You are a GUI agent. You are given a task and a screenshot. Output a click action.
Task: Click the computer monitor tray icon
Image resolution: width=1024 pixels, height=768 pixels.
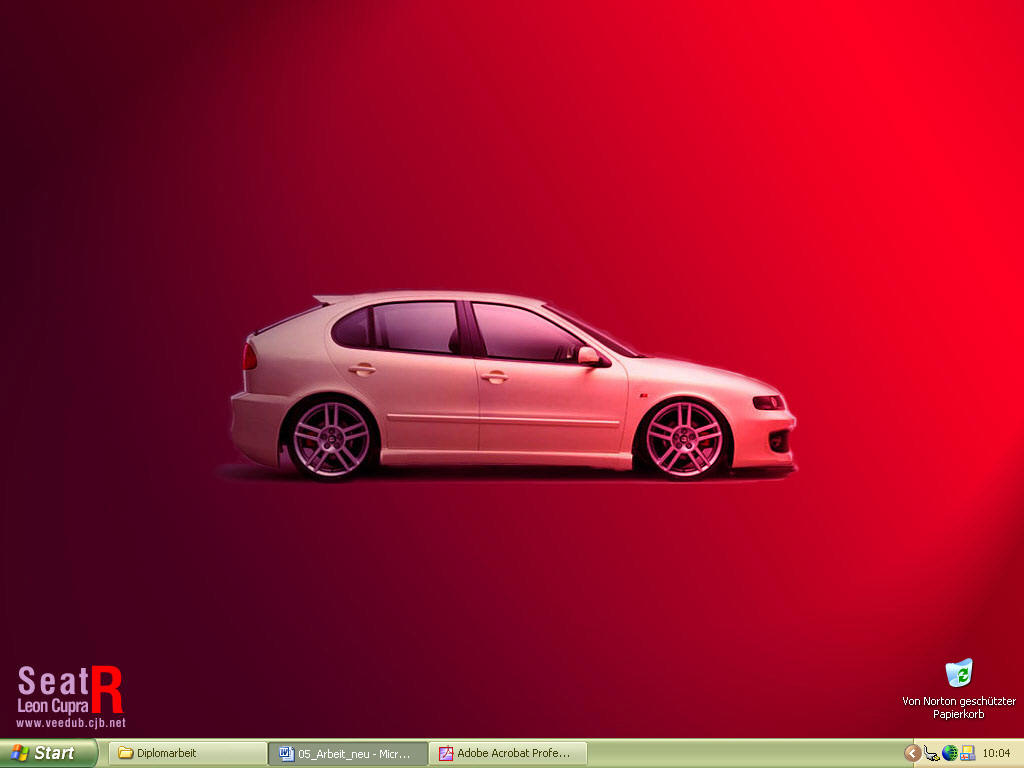pyautogui.click(x=967, y=754)
